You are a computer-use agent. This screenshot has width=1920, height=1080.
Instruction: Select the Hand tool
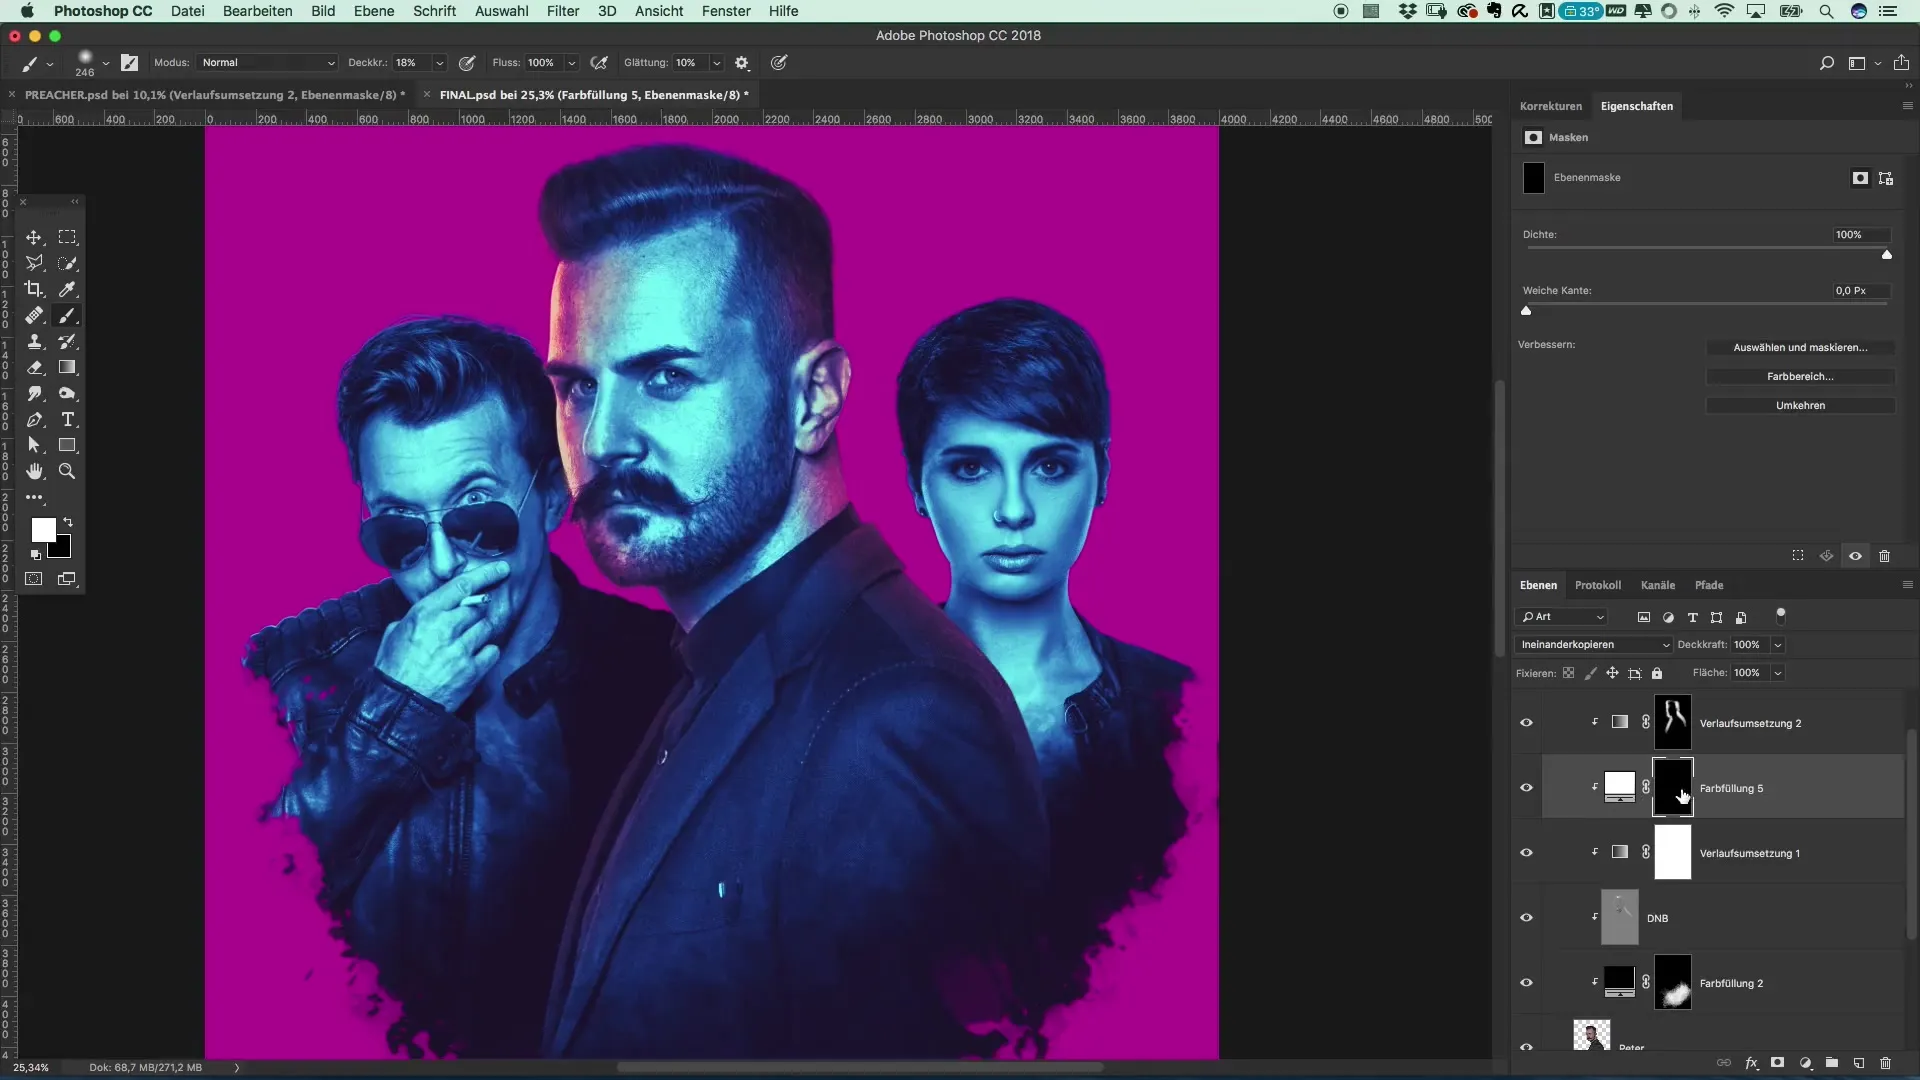click(x=34, y=471)
